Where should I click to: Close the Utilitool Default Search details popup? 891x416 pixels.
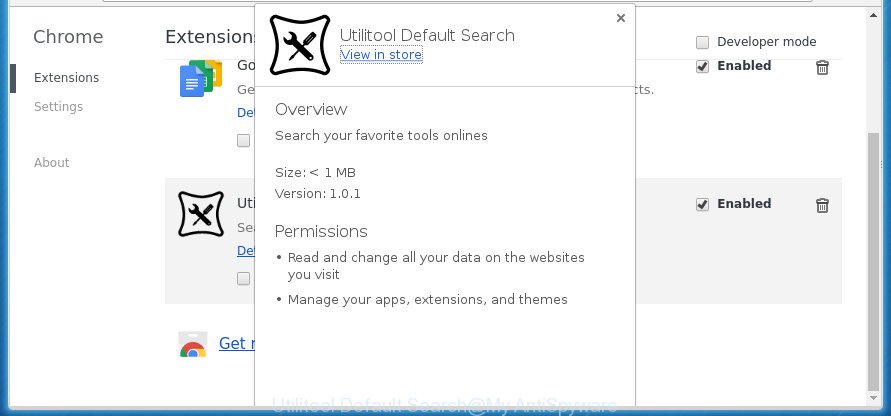621,18
